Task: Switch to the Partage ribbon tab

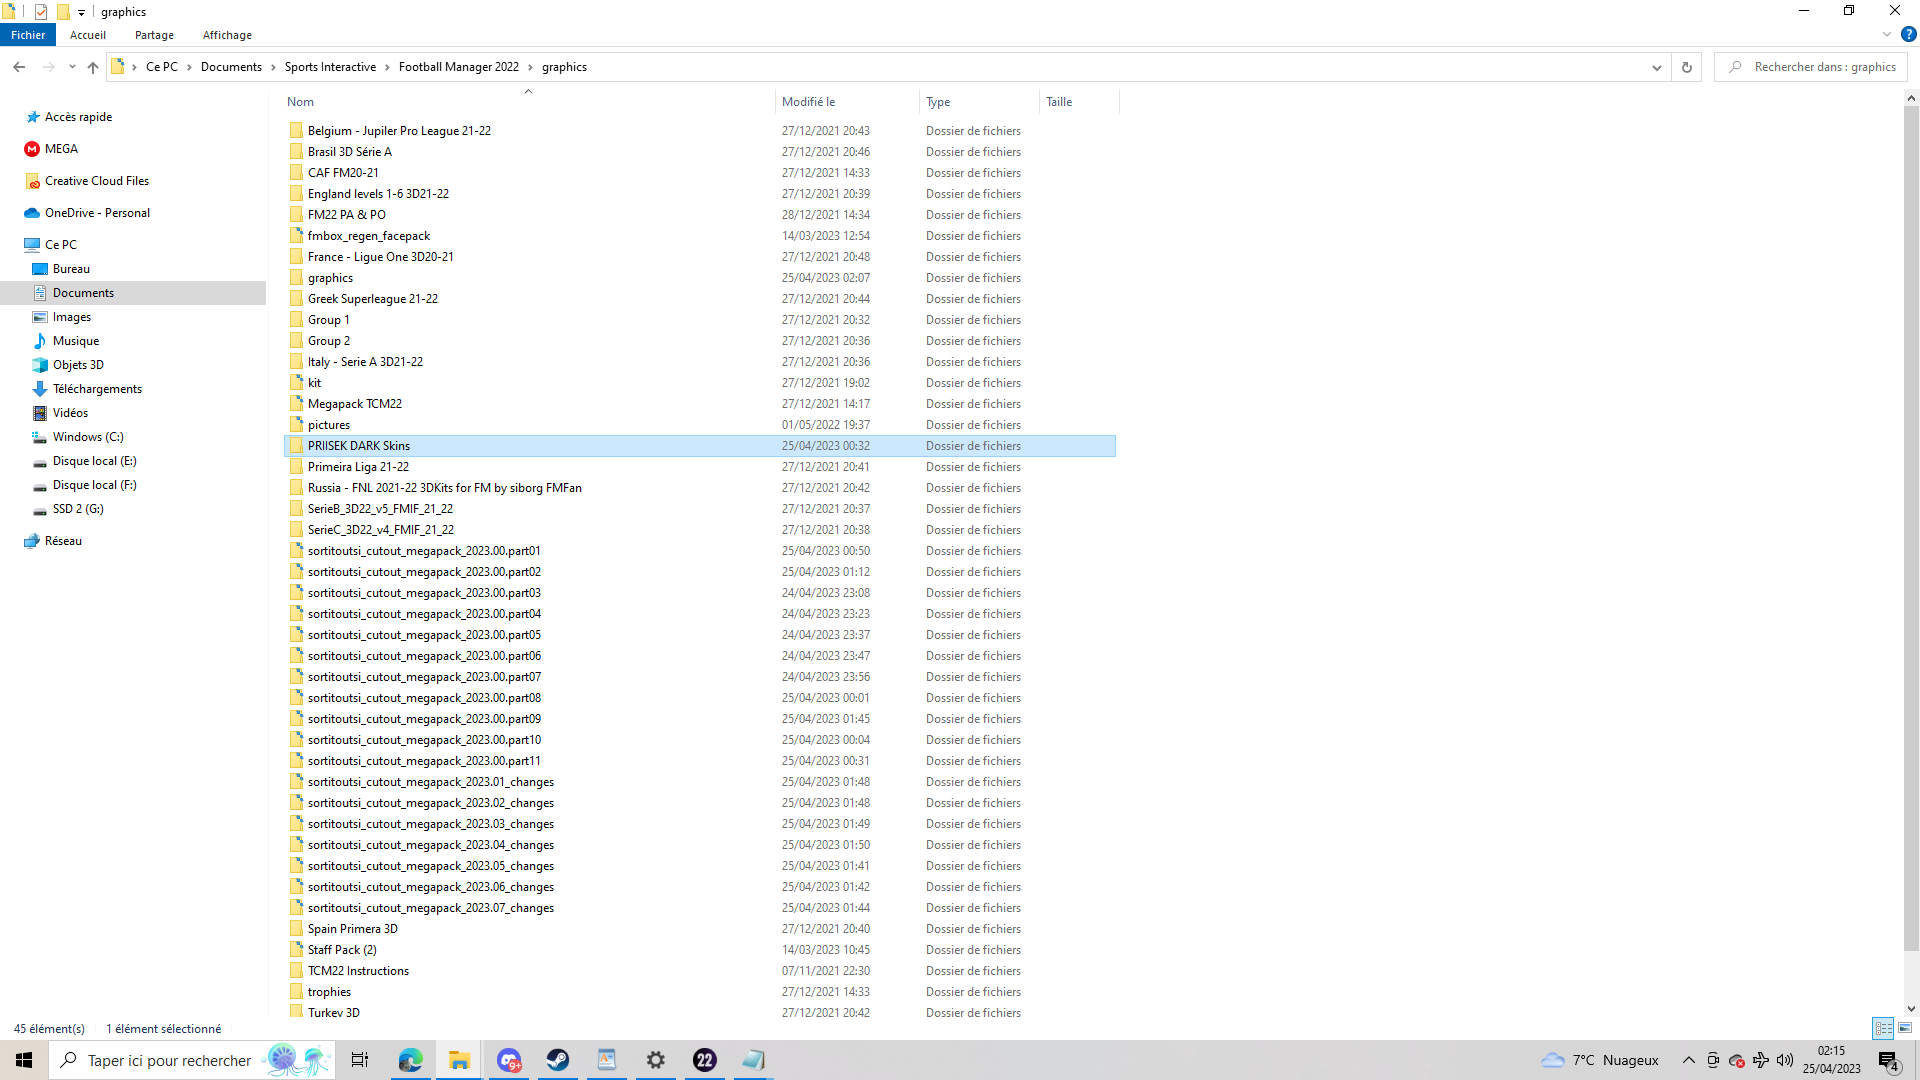Action: click(x=154, y=35)
